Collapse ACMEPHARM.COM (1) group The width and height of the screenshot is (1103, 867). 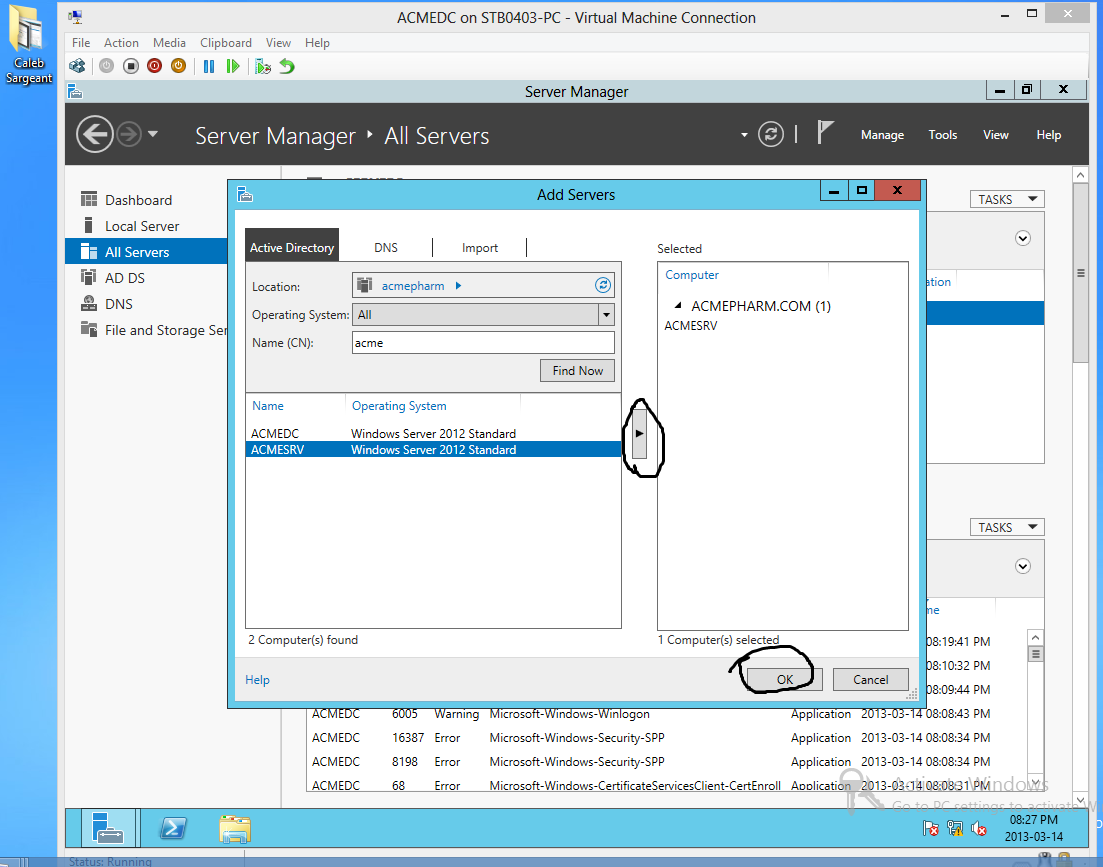[x=678, y=305]
